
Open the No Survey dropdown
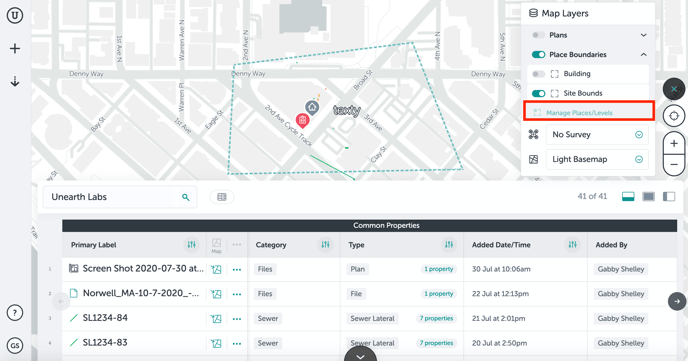click(x=597, y=135)
